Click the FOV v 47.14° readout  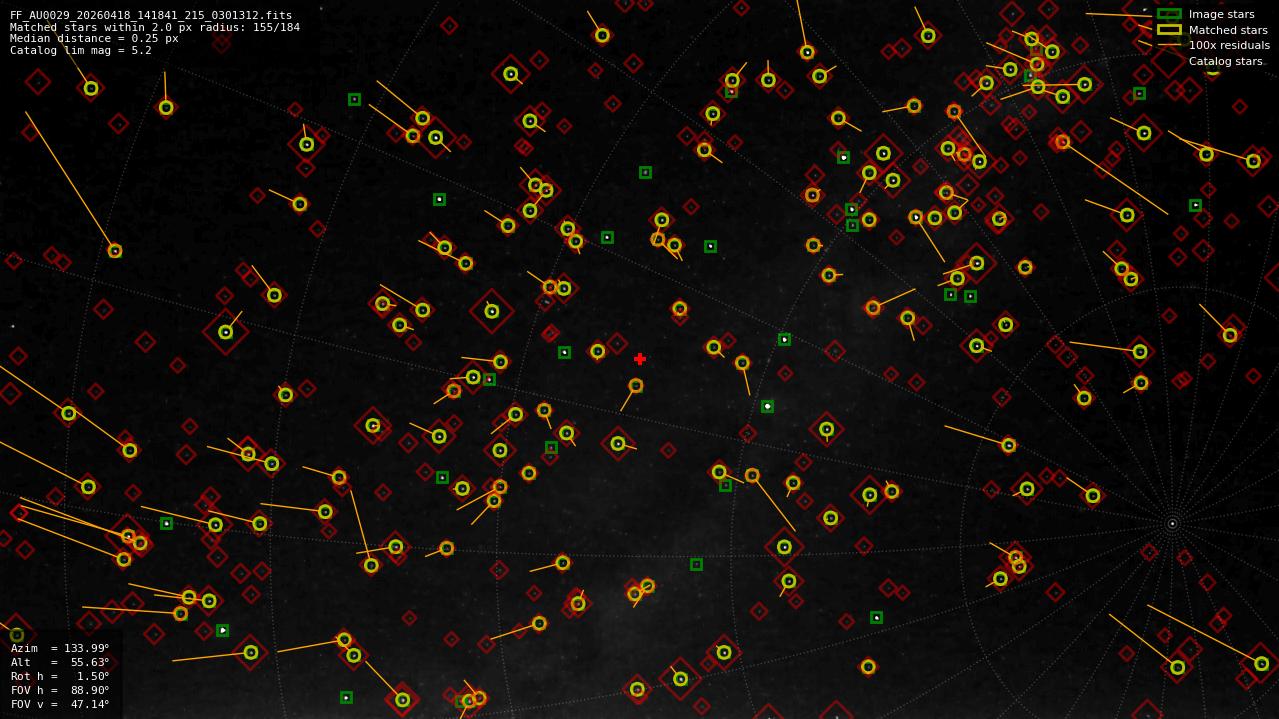pyautogui.click(x=60, y=704)
